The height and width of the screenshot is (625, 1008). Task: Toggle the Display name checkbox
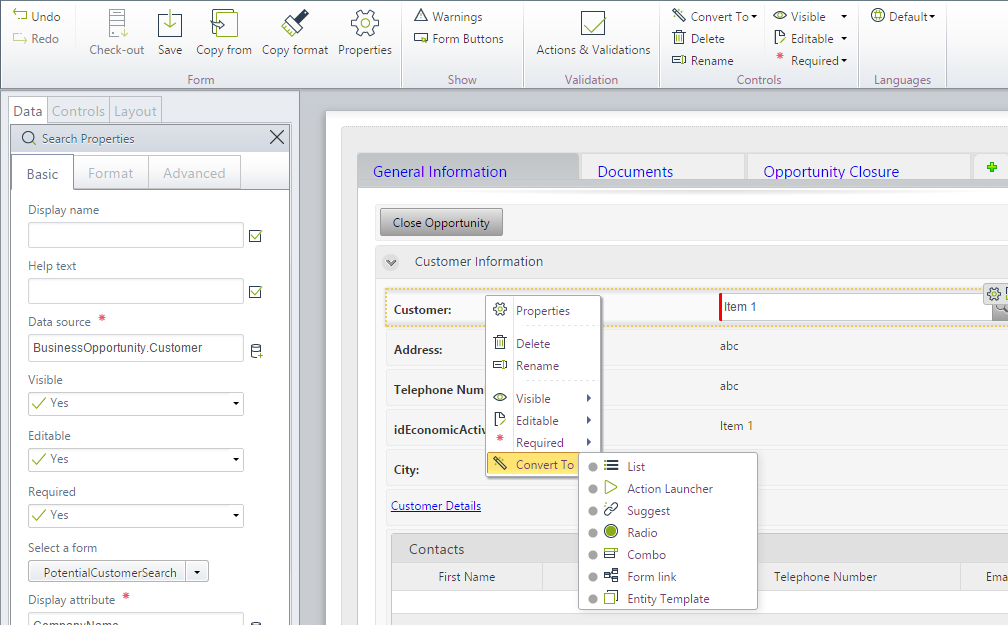point(255,236)
